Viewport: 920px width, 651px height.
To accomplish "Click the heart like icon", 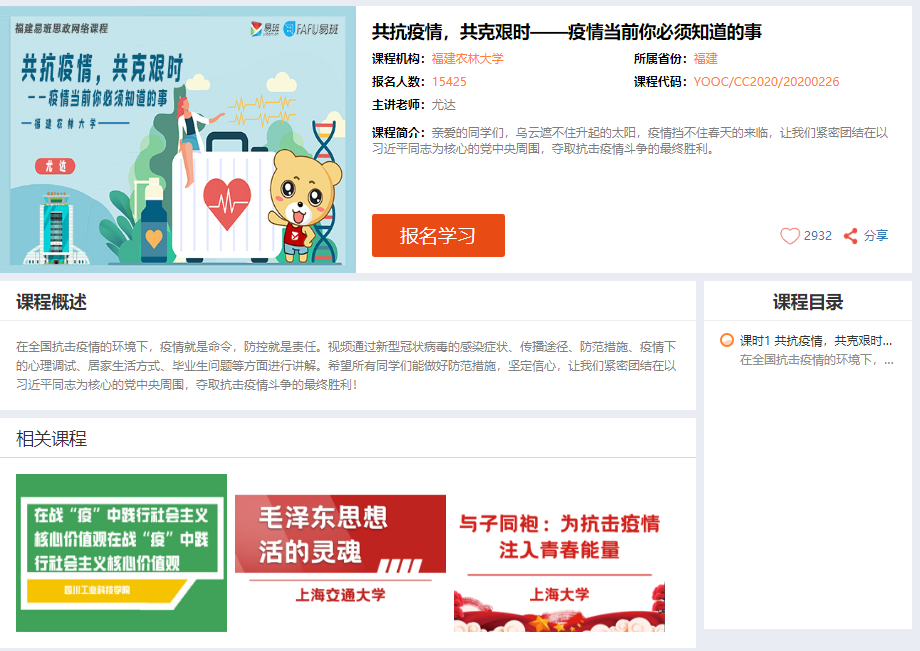I will [790, 236].
